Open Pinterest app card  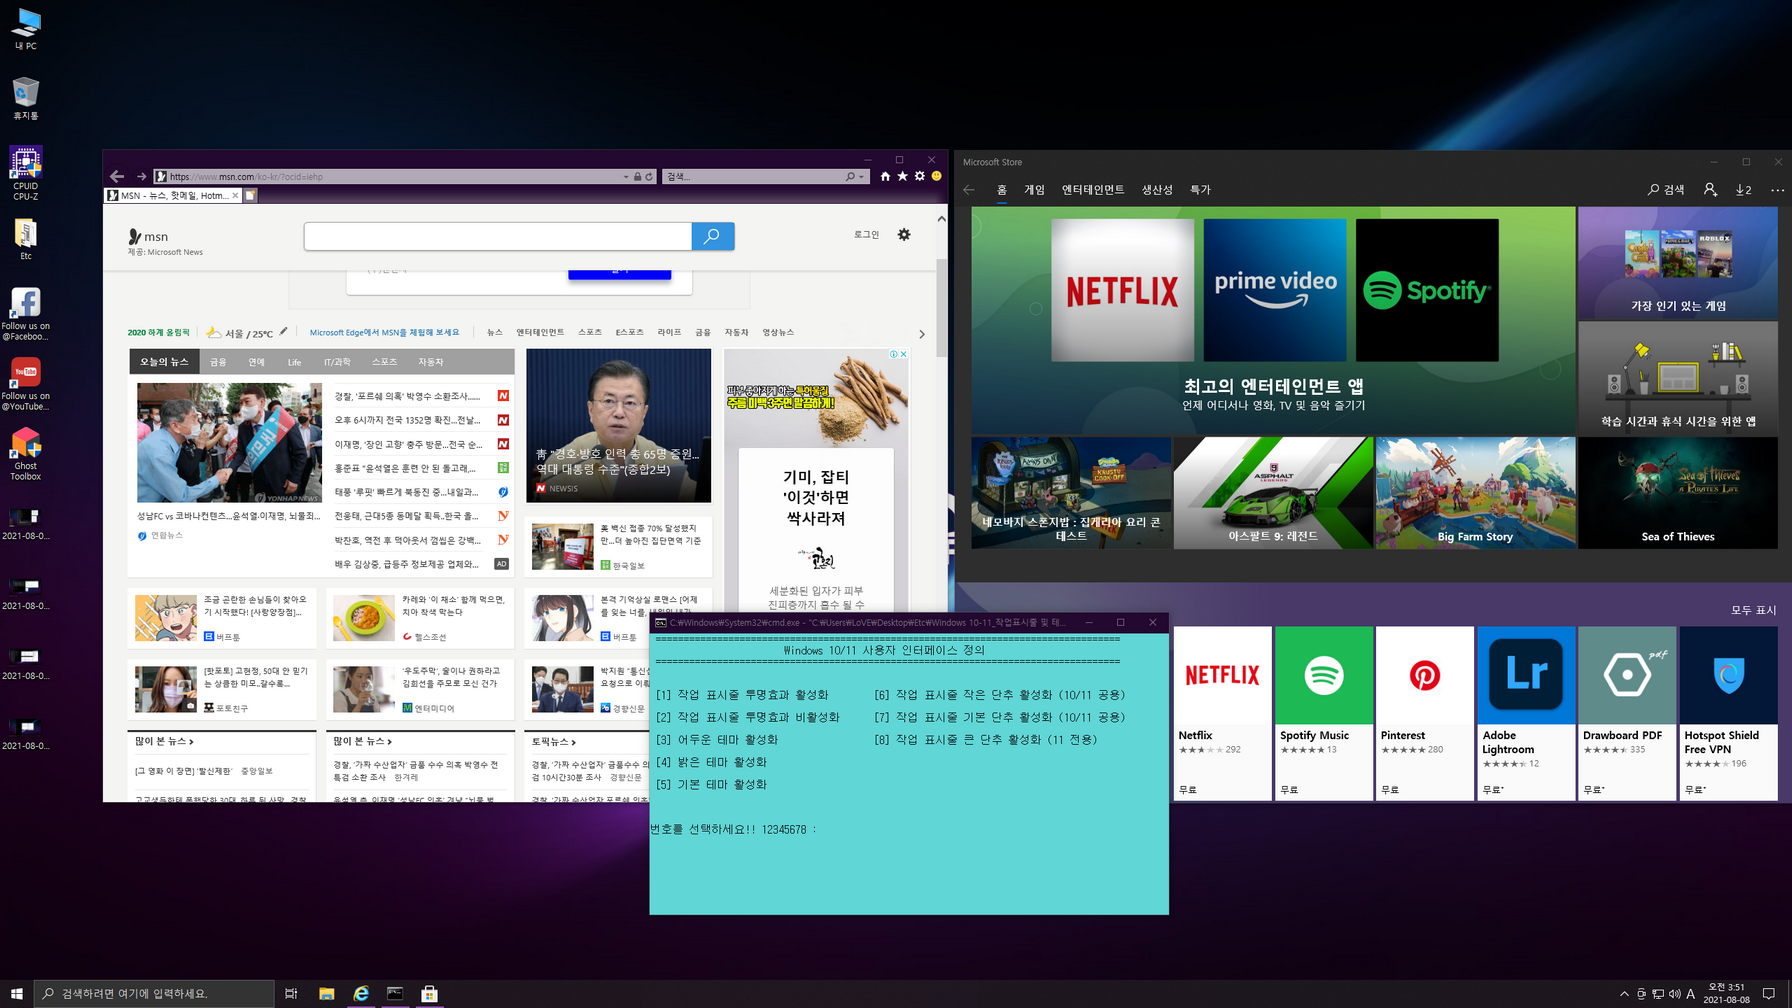point(1424,713)
